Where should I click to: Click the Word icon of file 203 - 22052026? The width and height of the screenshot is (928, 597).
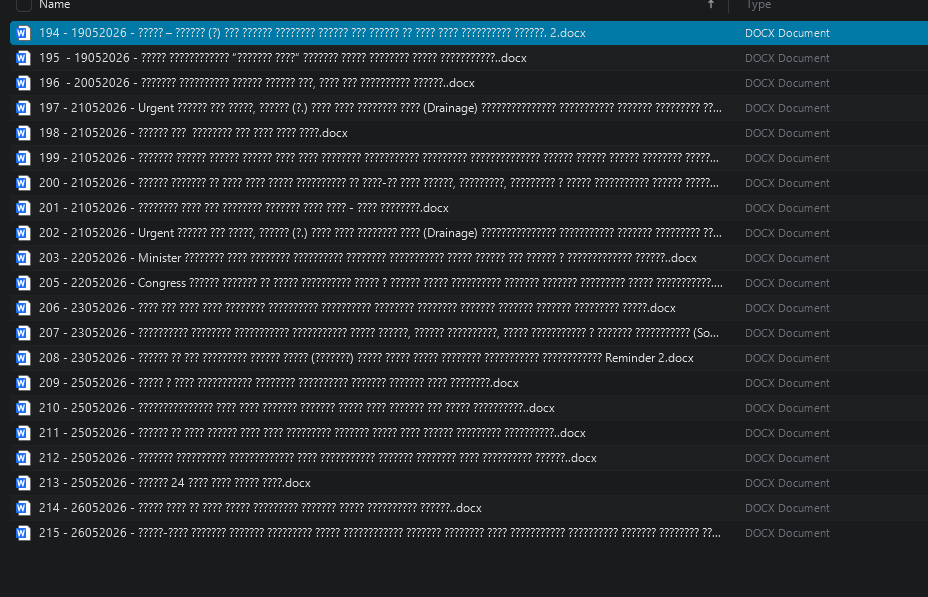[x=23, y=258]
